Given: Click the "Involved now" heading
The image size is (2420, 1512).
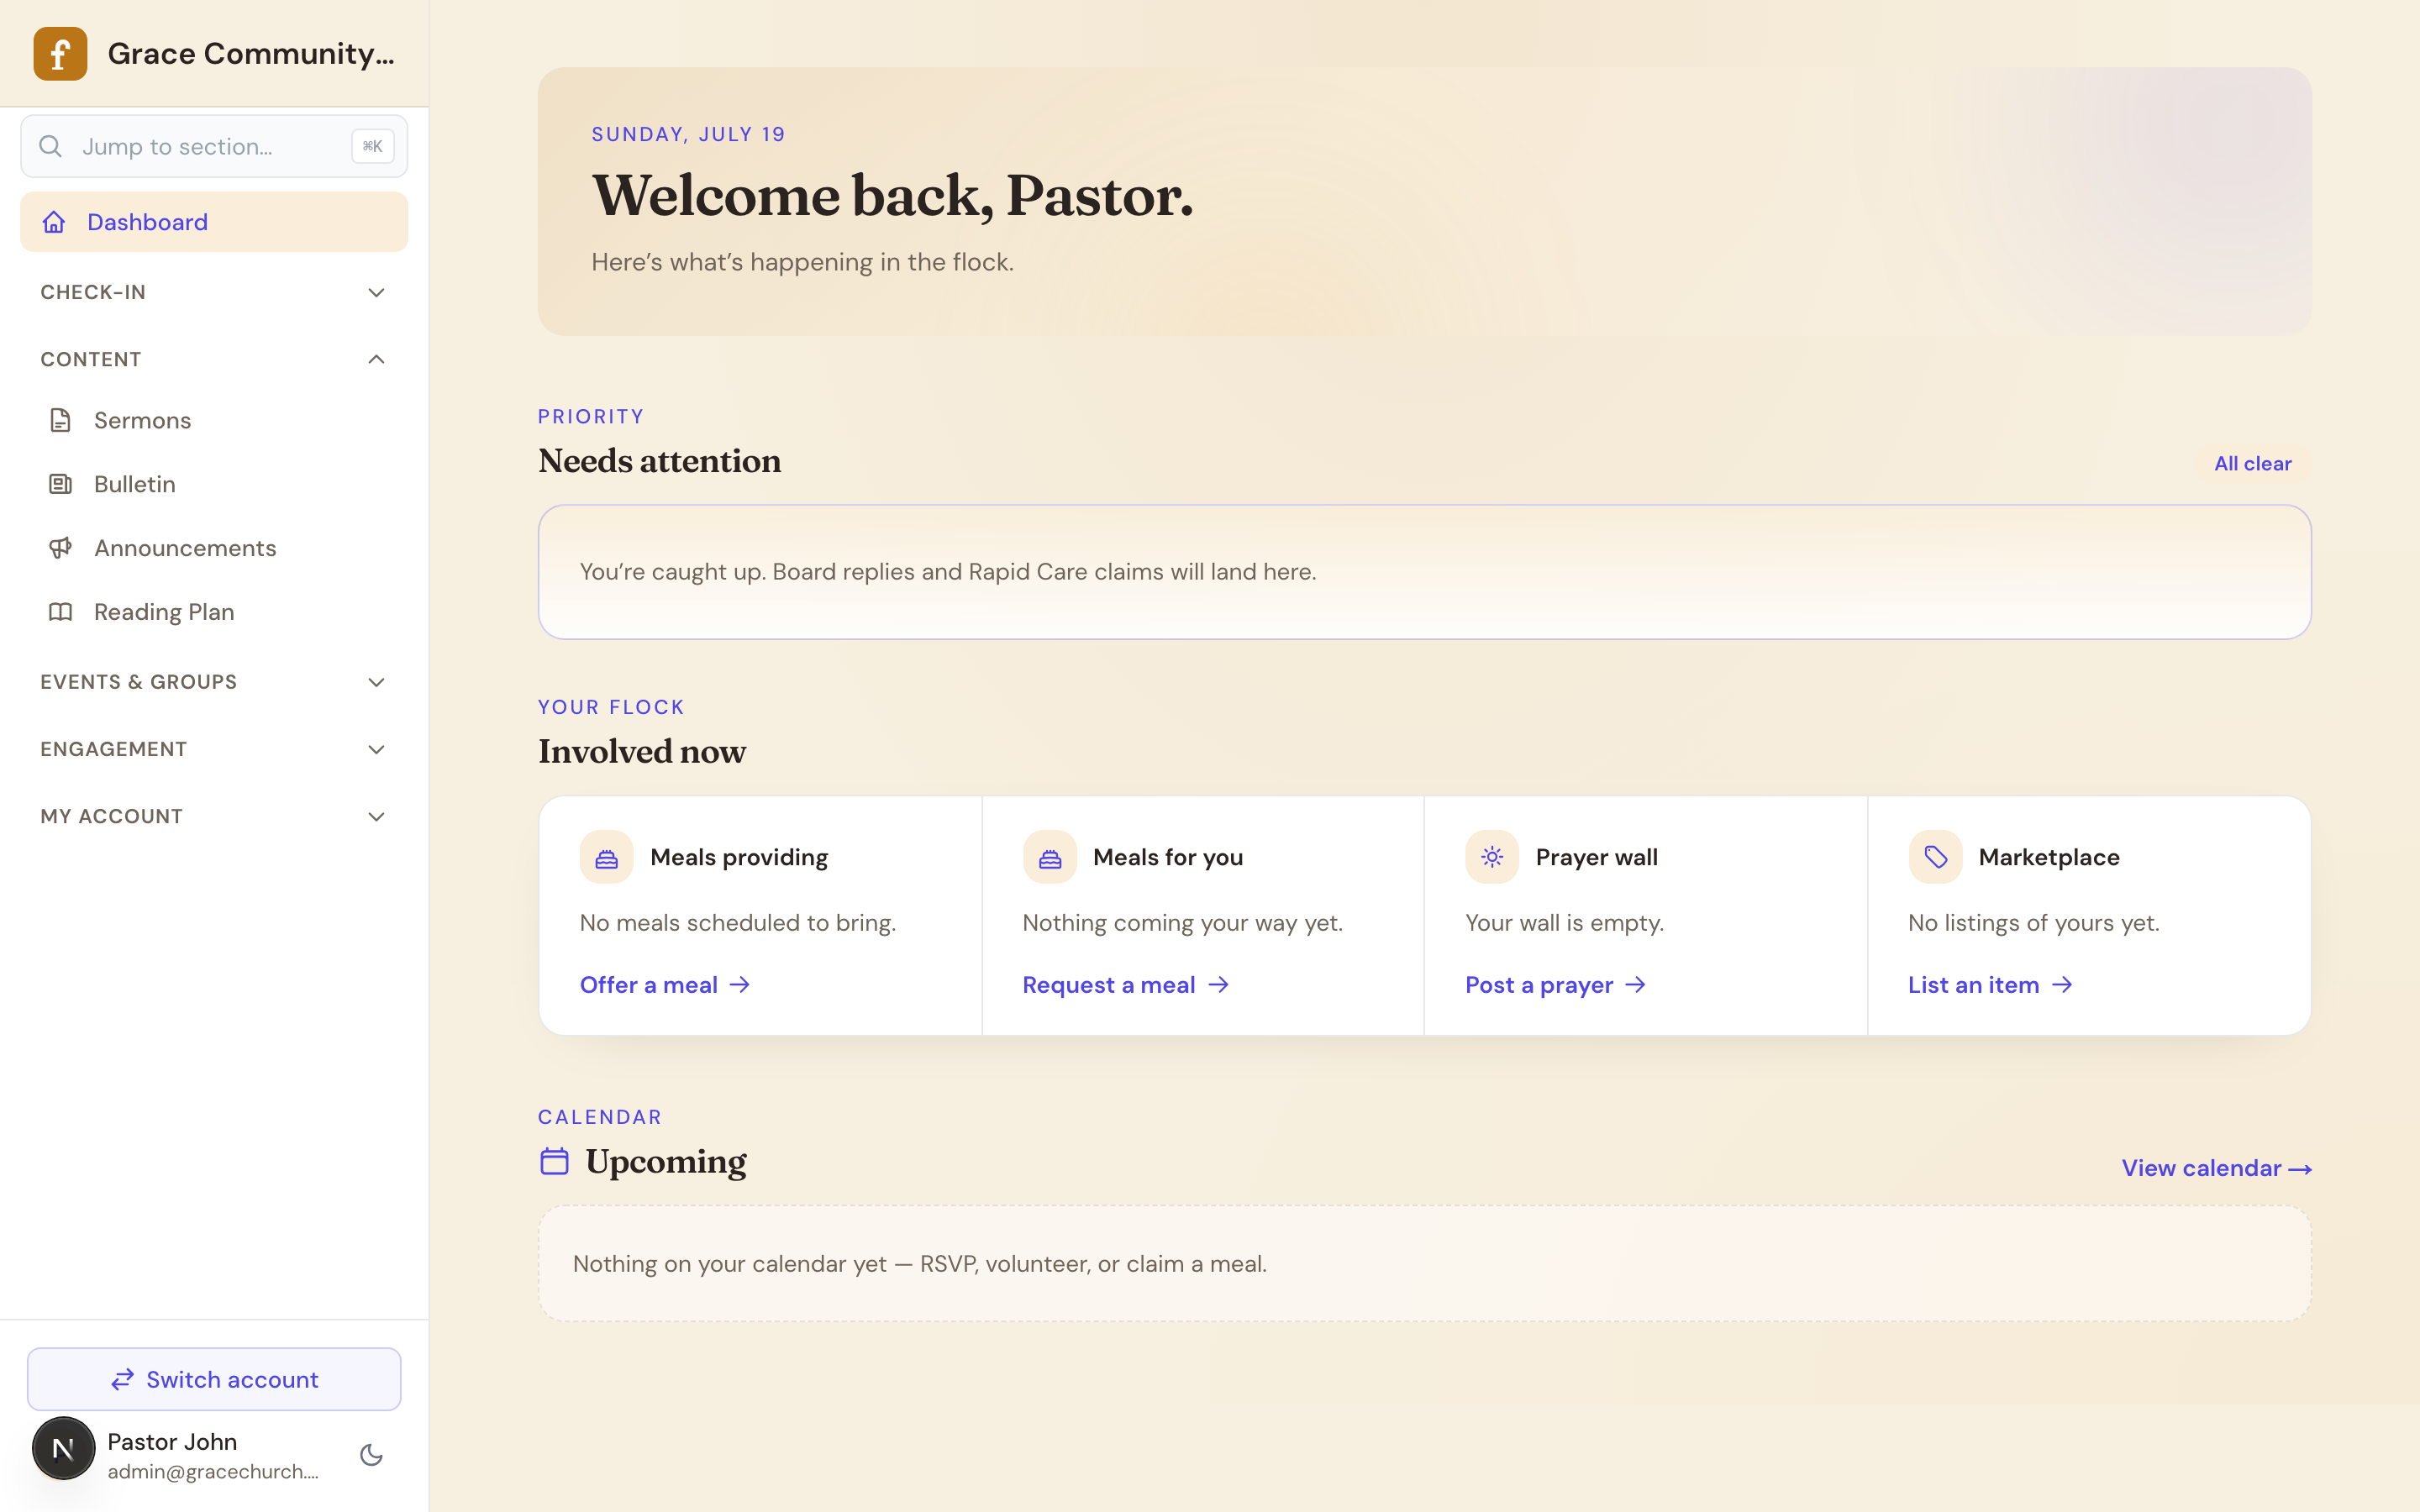Looking at the screenshot, I should pos(642,752).
